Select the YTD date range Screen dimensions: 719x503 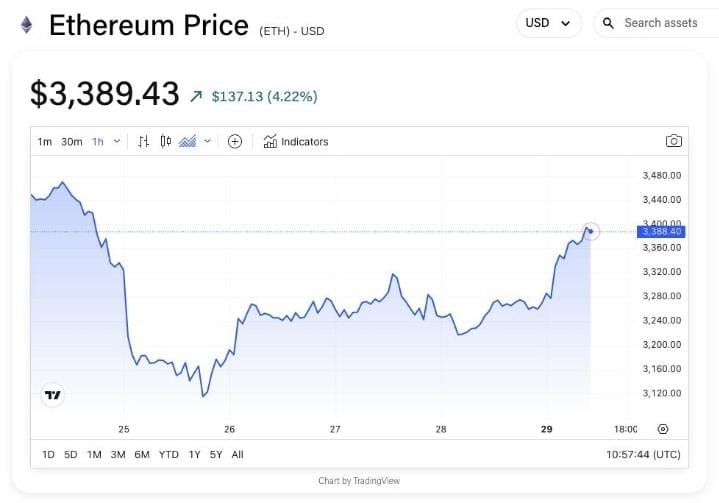click(x=169, y=454)
